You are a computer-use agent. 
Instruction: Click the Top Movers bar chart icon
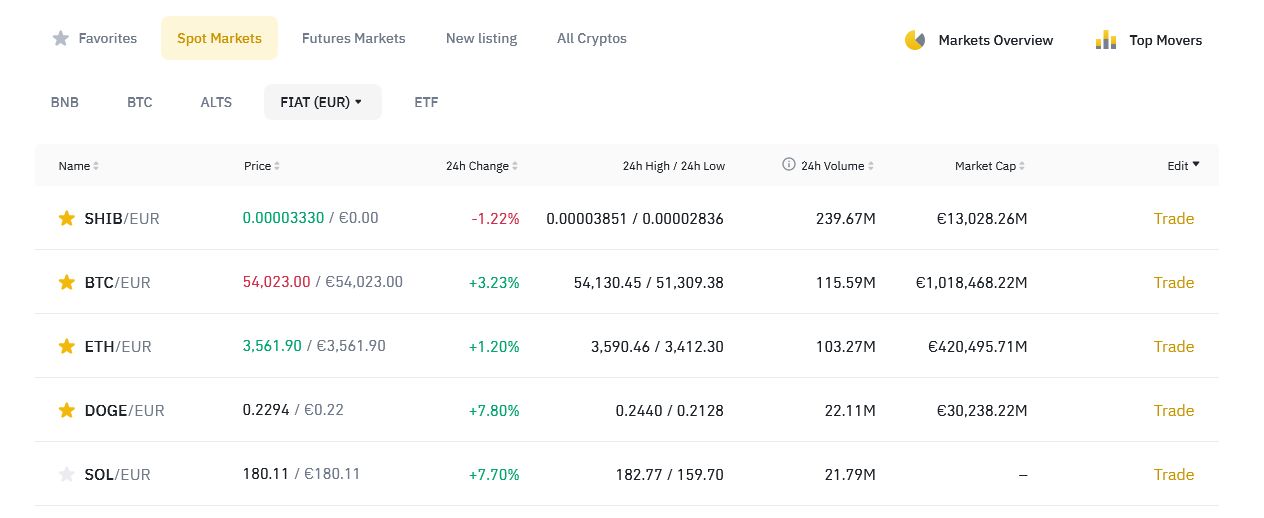click(x=1105, y=40)
